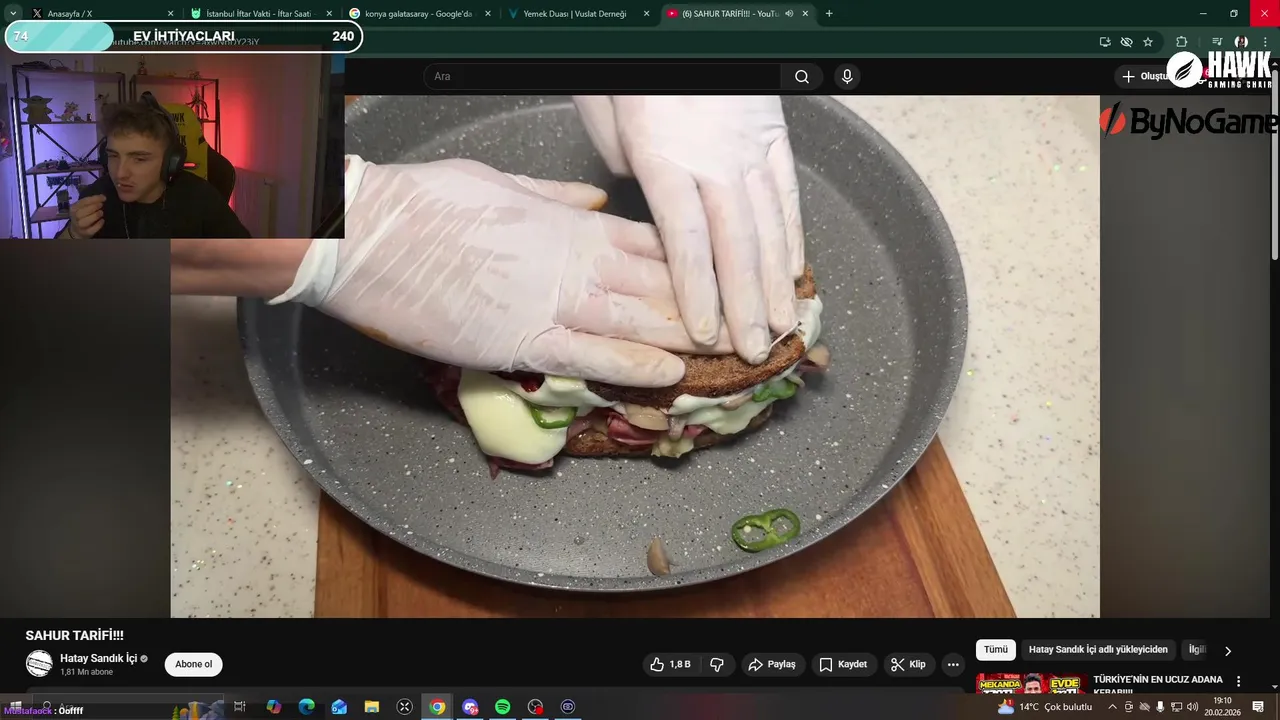
Task: Like the video with thumbs-up 1,8 B
Action: (671, 664)
